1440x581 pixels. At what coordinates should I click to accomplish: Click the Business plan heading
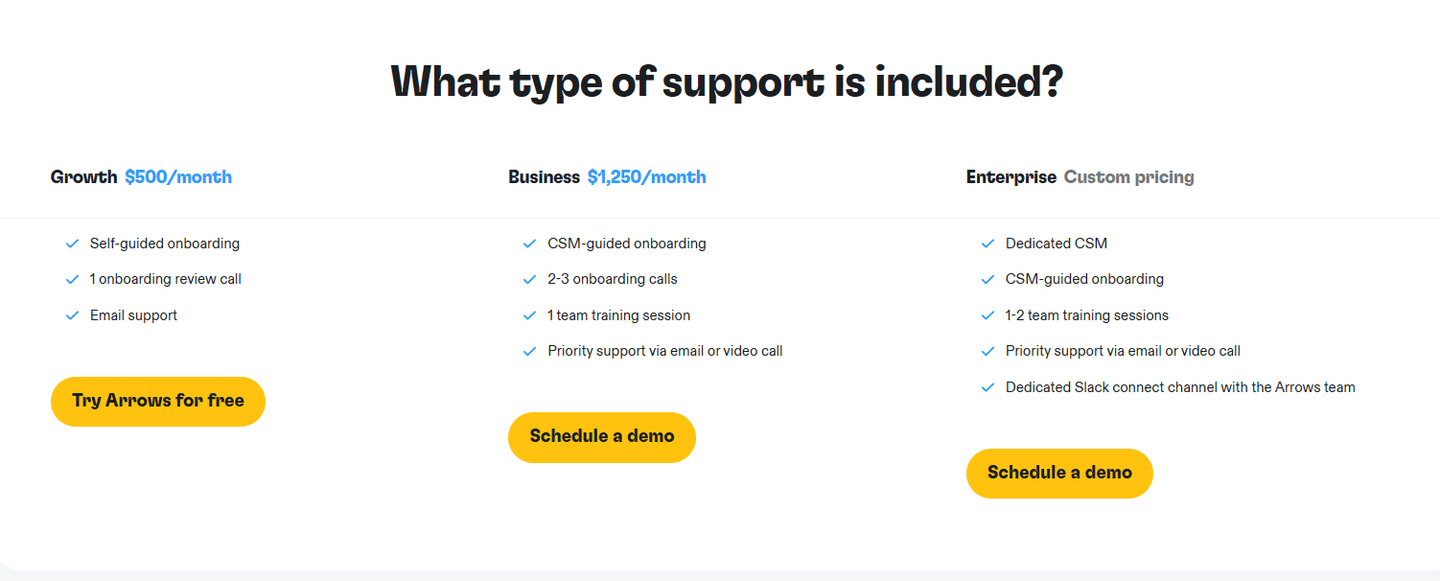544,177
